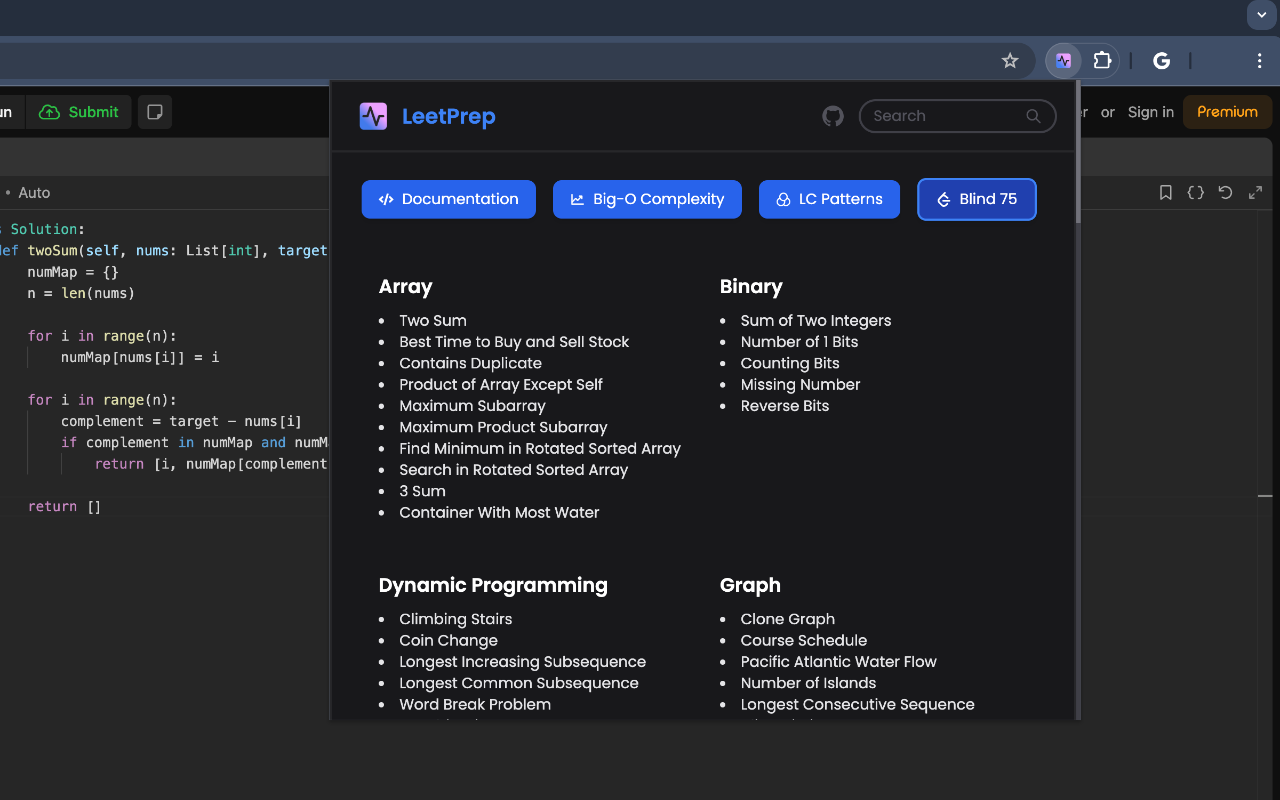This screenshot has height=800, width=1280.
Task: Select the Big-O Complexity tab
Action: click(x=647, y=199)
